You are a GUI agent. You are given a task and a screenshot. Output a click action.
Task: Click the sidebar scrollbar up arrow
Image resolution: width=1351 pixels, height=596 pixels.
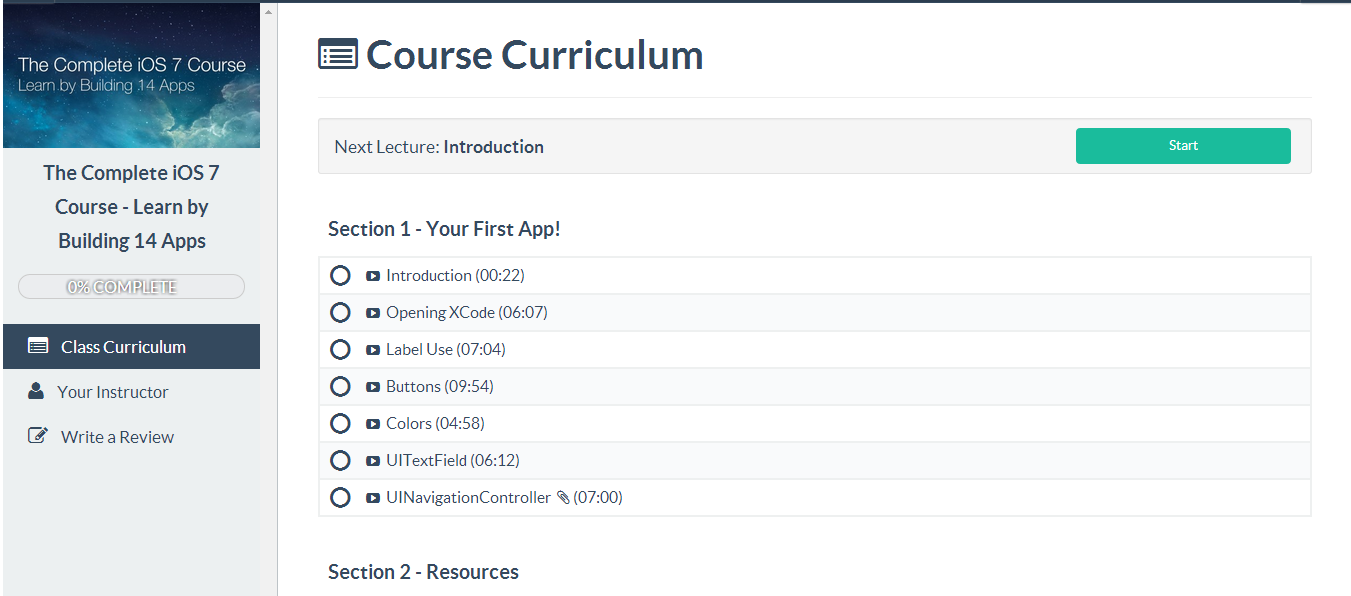click(268, 12)
